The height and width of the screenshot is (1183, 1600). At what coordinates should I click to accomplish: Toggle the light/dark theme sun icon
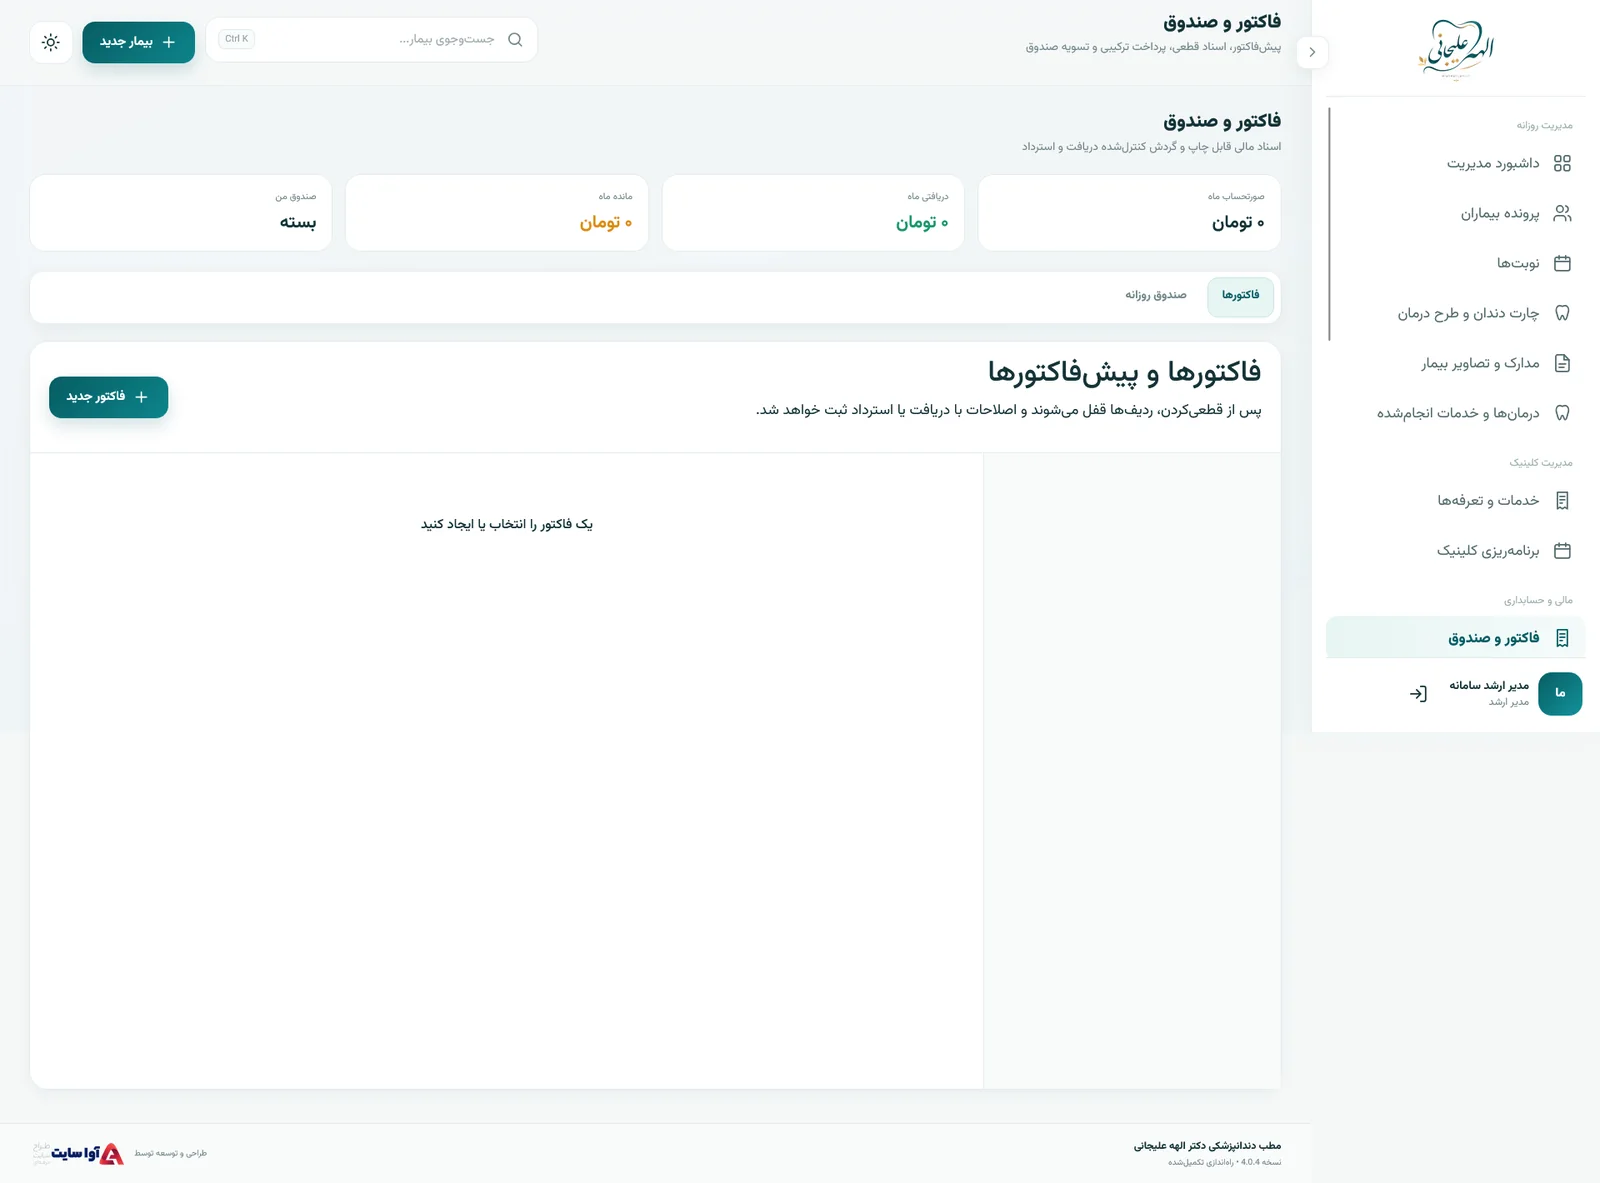tap(51, 42)
